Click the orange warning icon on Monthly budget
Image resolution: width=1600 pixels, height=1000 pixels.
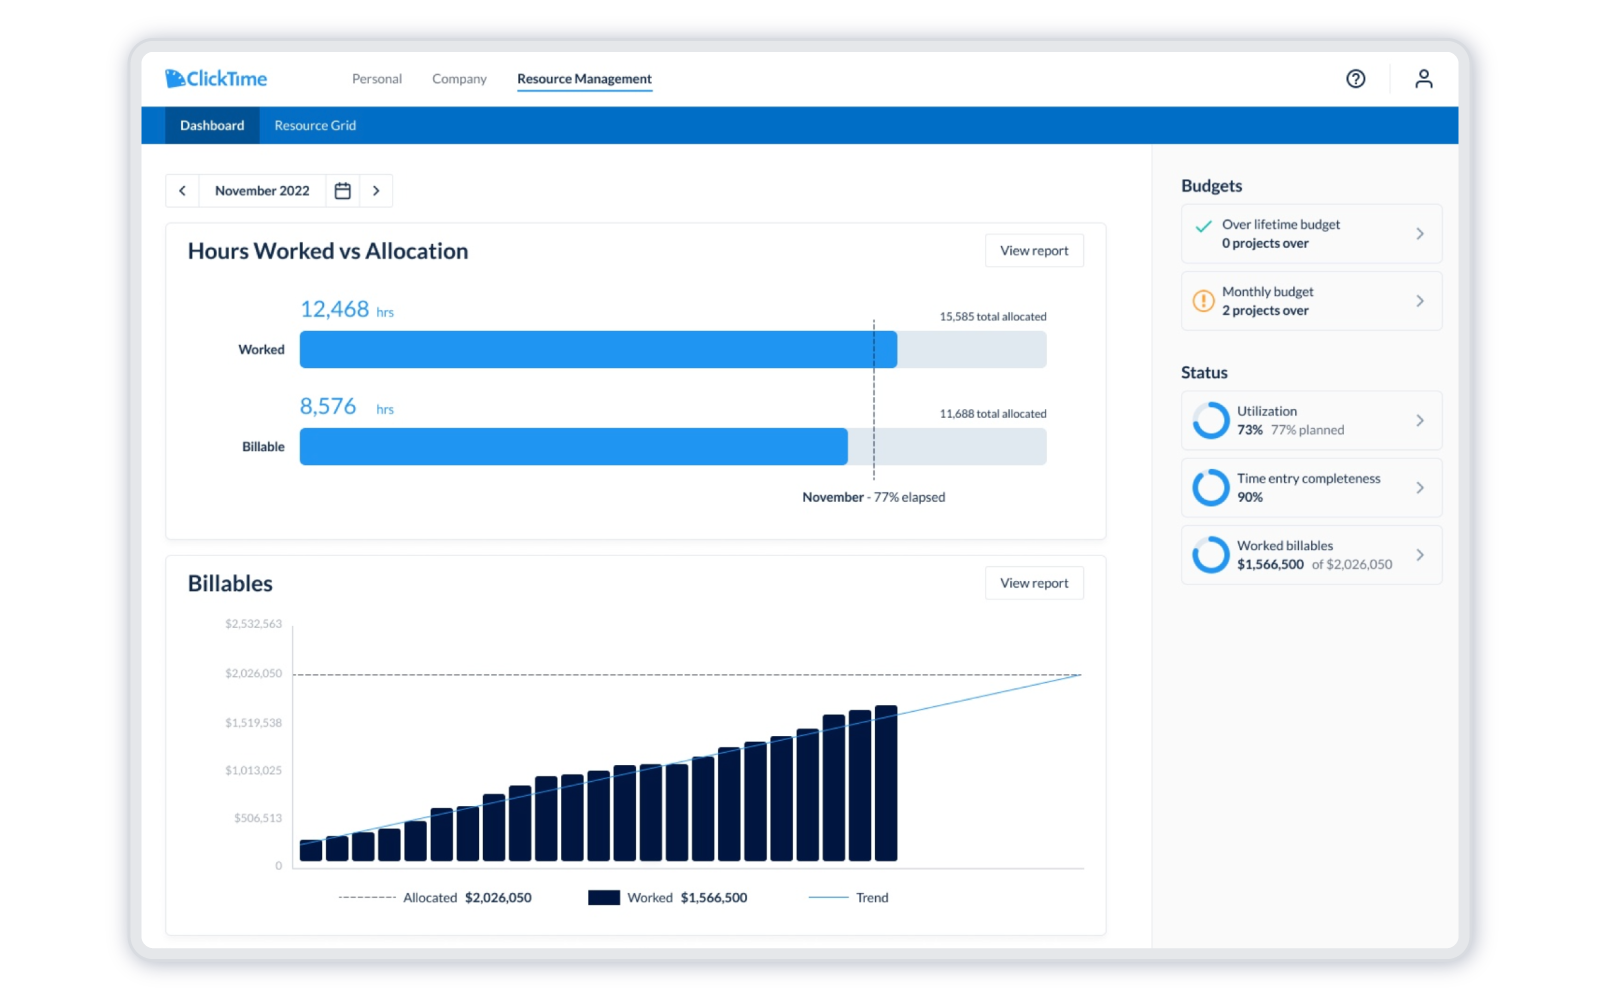click(x=1203, y=300)
